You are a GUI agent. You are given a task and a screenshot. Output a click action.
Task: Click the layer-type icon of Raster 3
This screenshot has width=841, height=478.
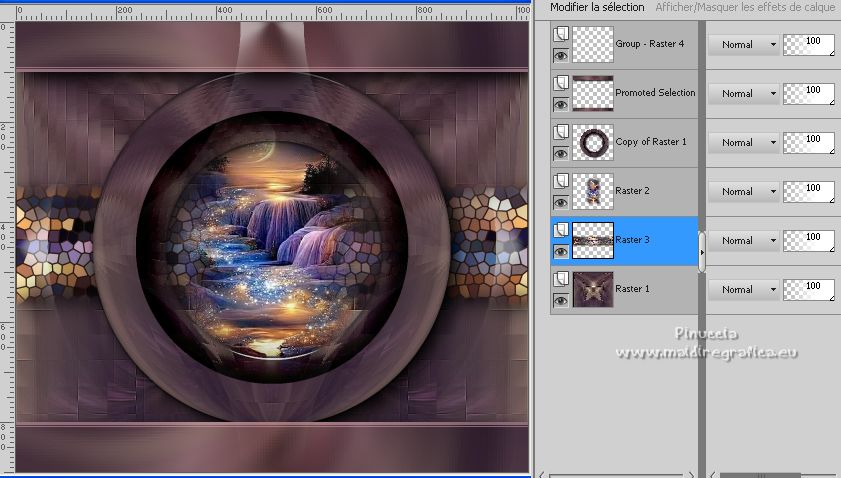[x=560, y=231]
